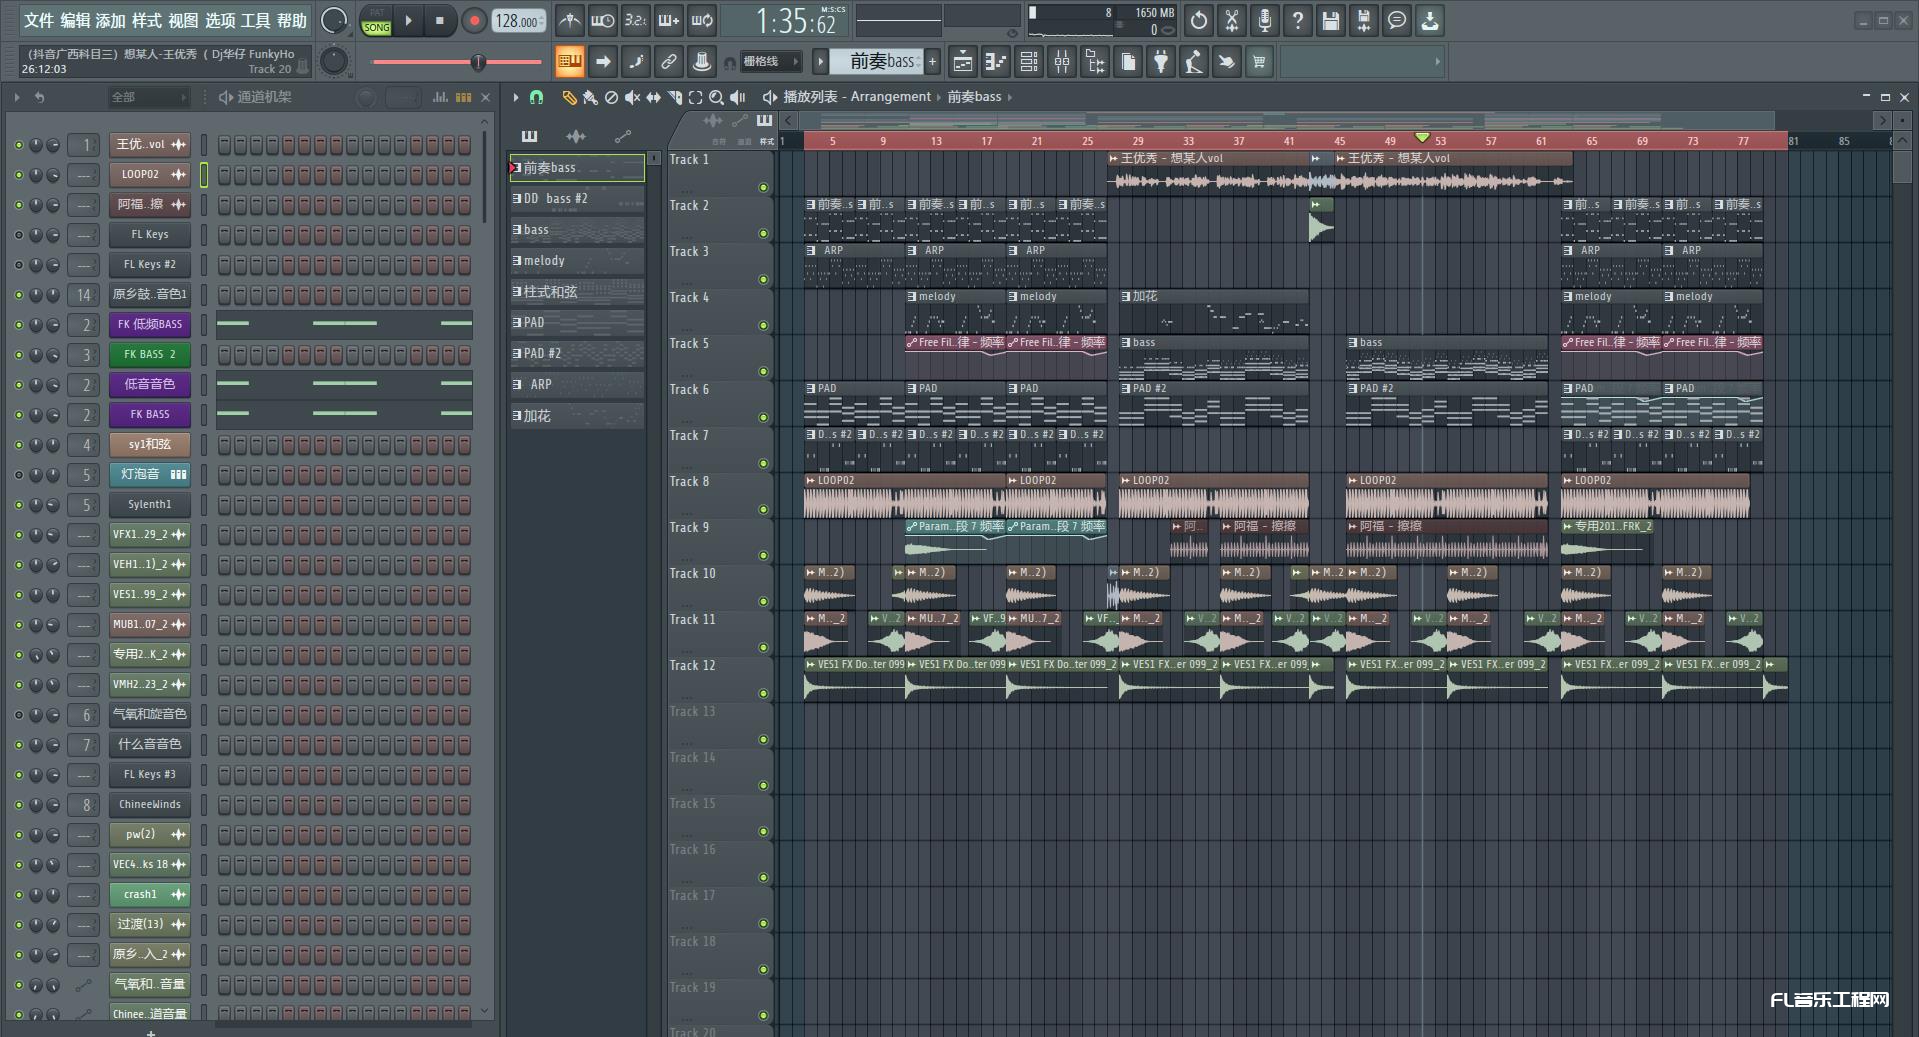The height and width of the screenshot is (1037, 1919).
Task: Toggle typing keyboard to piano icon
Action: pyautogui.click(x=570, y=62)
